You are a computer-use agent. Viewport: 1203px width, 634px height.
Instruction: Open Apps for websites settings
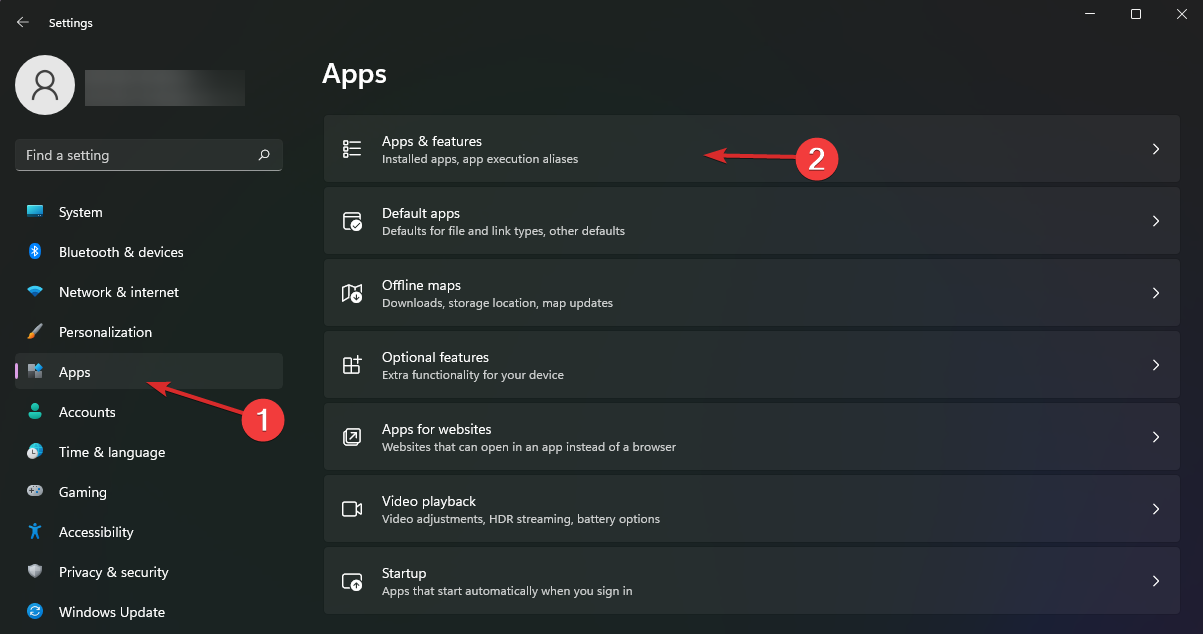[x=700, y=436]
